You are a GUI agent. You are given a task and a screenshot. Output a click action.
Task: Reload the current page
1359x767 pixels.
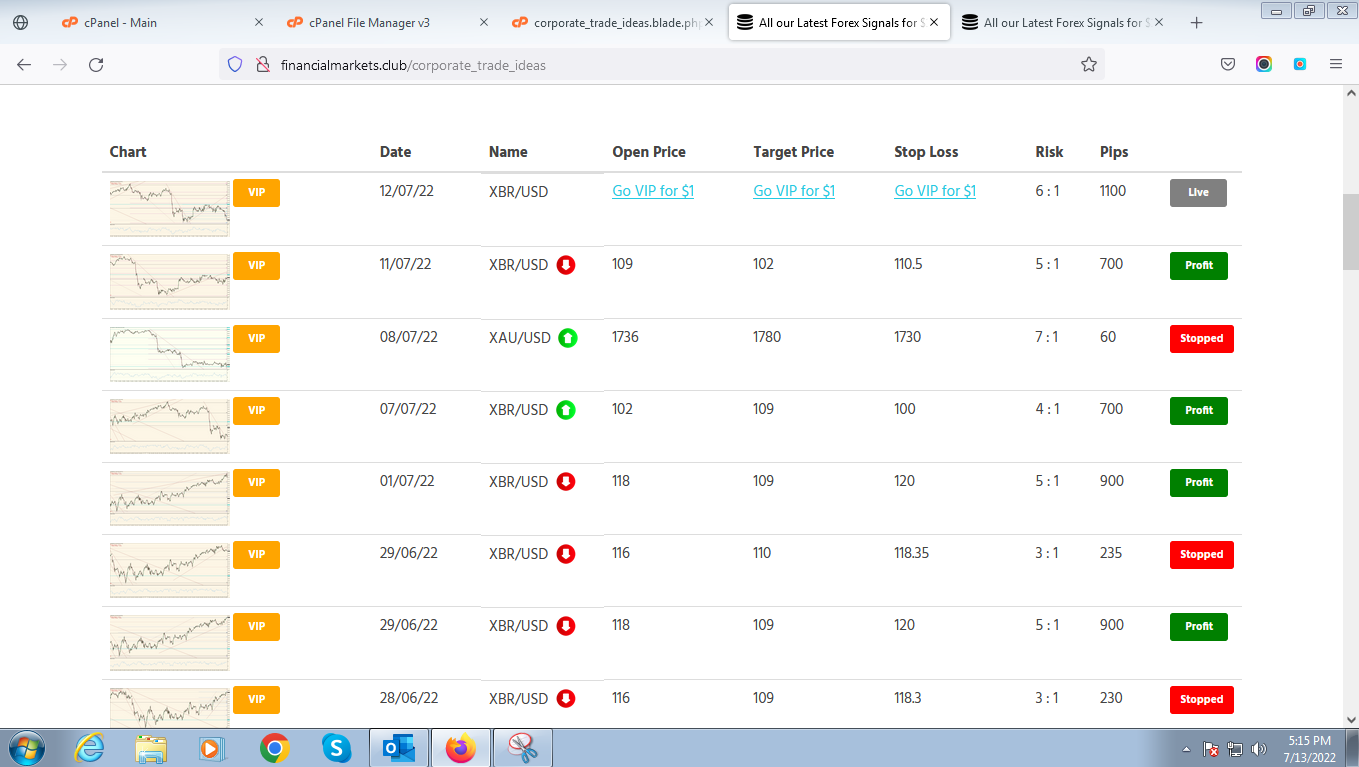click(x=96, y=65)
